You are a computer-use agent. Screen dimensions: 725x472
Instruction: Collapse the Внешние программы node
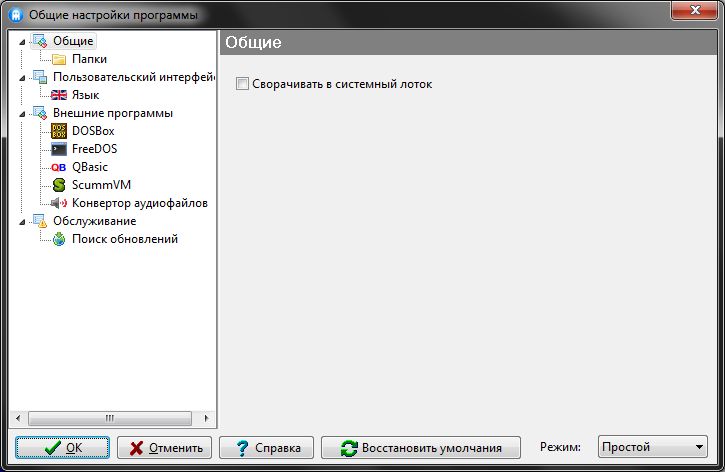click(22, 114)
